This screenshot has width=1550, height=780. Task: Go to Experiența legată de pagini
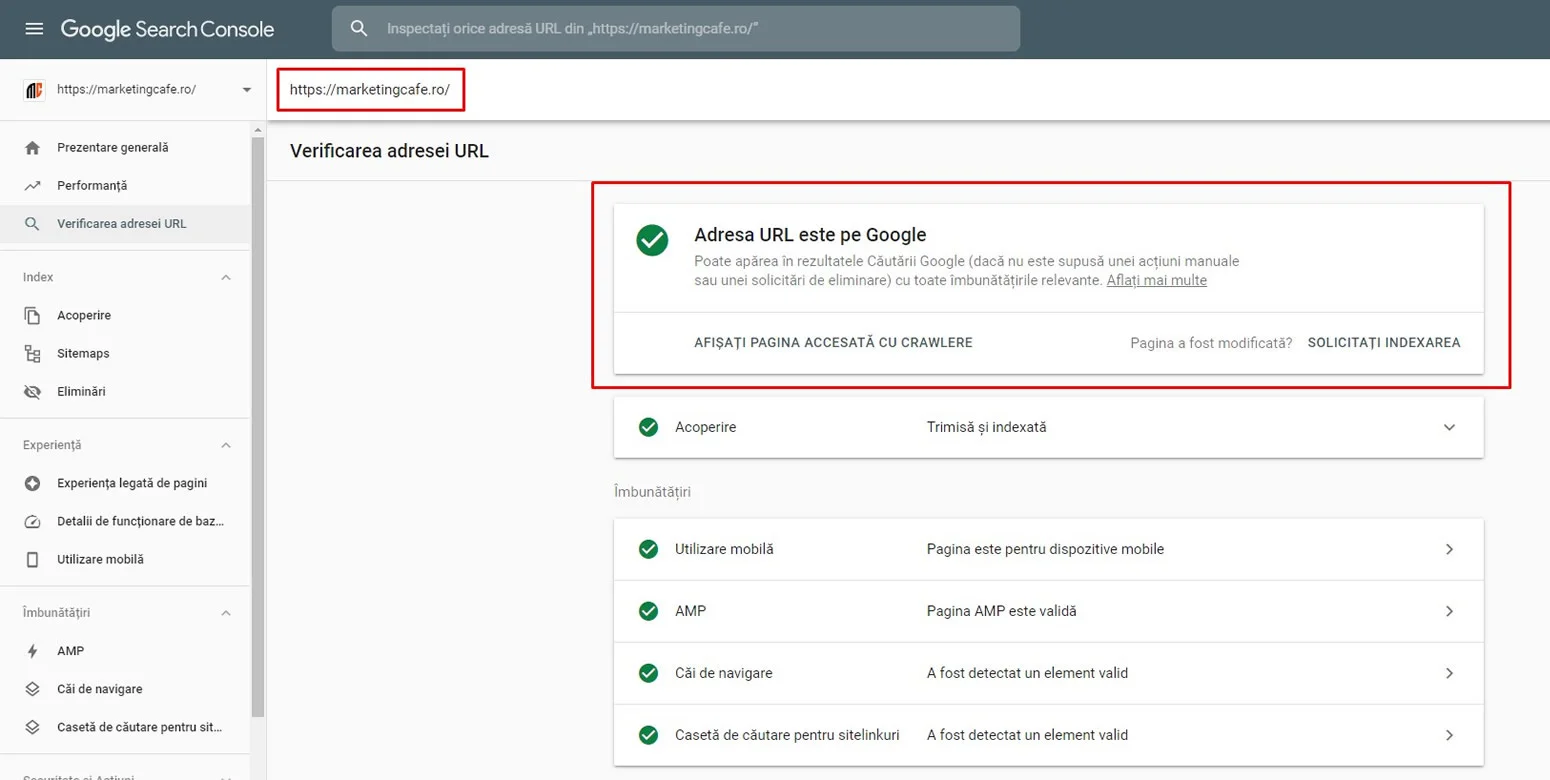[132, 483]
